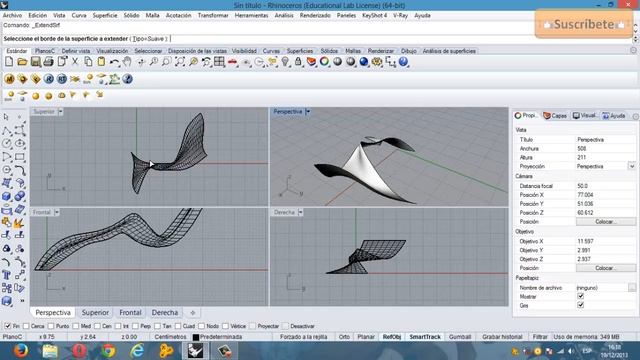
Task: Cut selection with the scissors icon
Action: (75, 62)
